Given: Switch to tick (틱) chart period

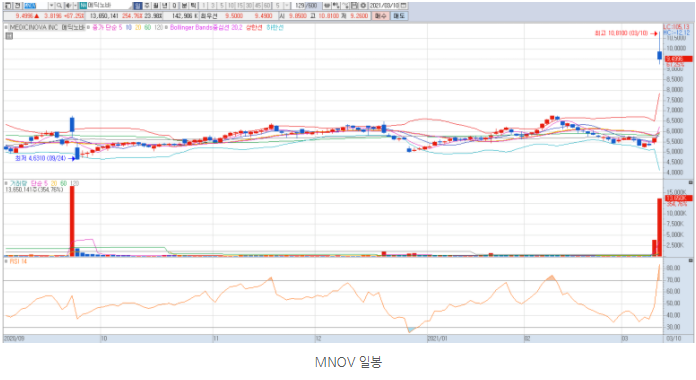Looking at the screenshot, I should point(194,5).
